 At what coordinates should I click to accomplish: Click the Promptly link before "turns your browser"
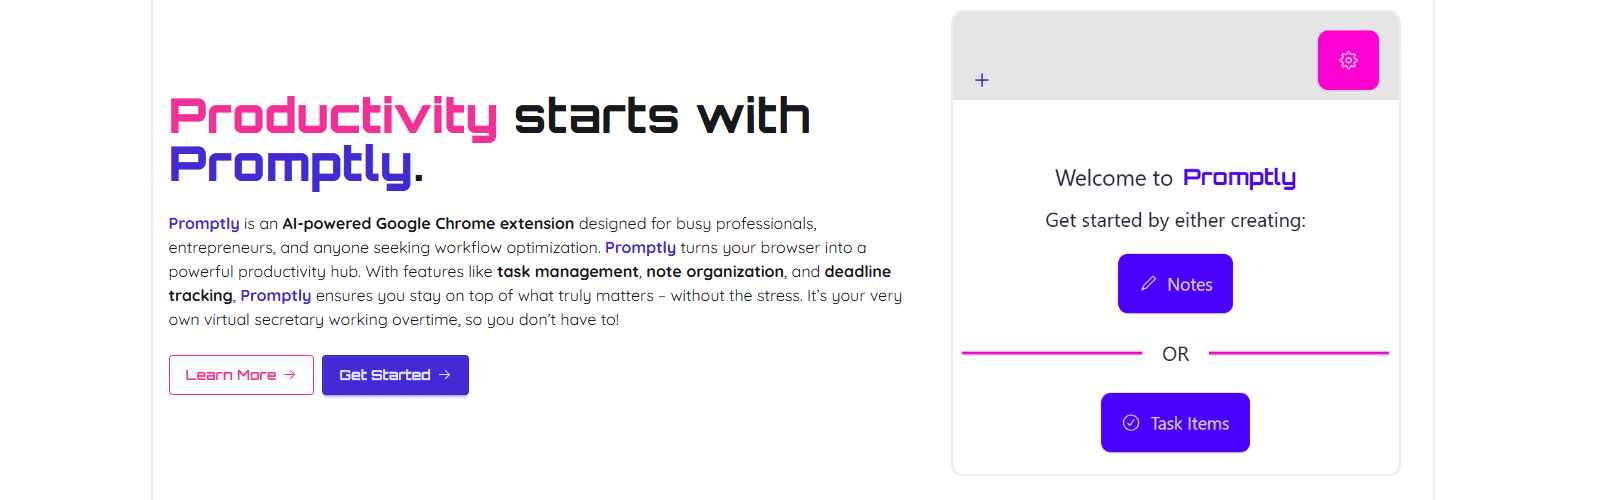click(640, 248)
